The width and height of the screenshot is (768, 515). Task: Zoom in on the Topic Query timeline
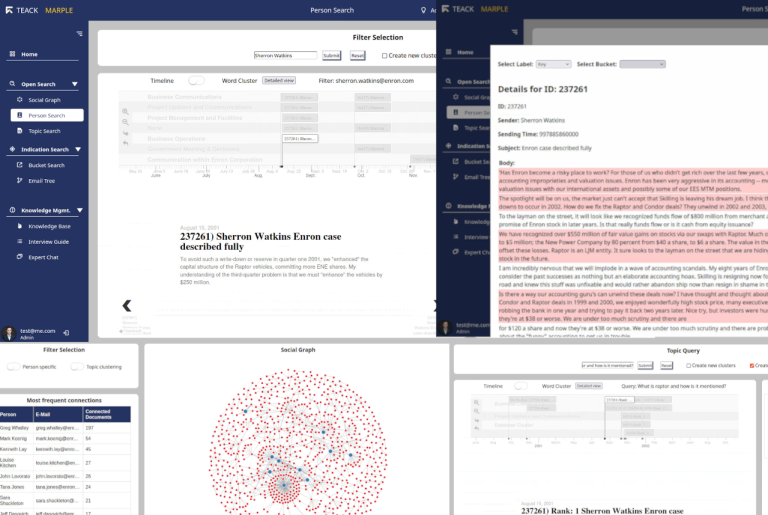pos(476,402)
